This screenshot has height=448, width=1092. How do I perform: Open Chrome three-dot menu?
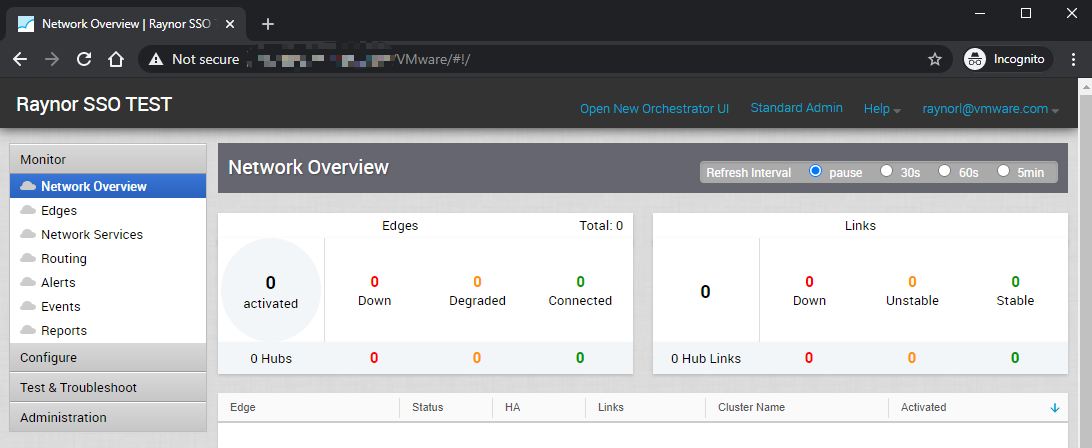pos(1073,59)
